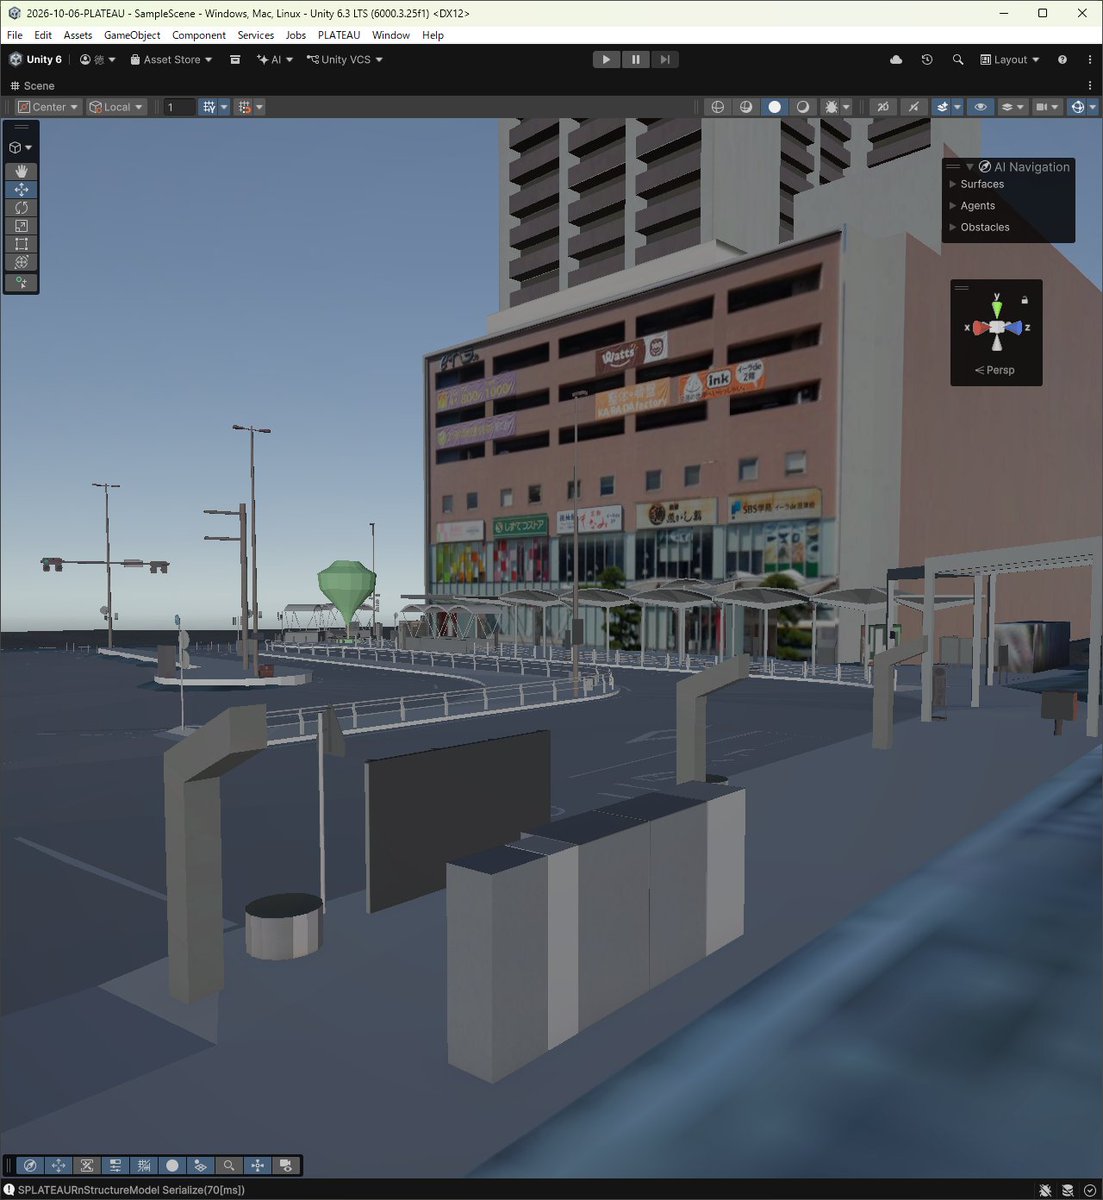Open the Asset Store dropdown
Screen dimensions: 1103x1200
point(171,60)
